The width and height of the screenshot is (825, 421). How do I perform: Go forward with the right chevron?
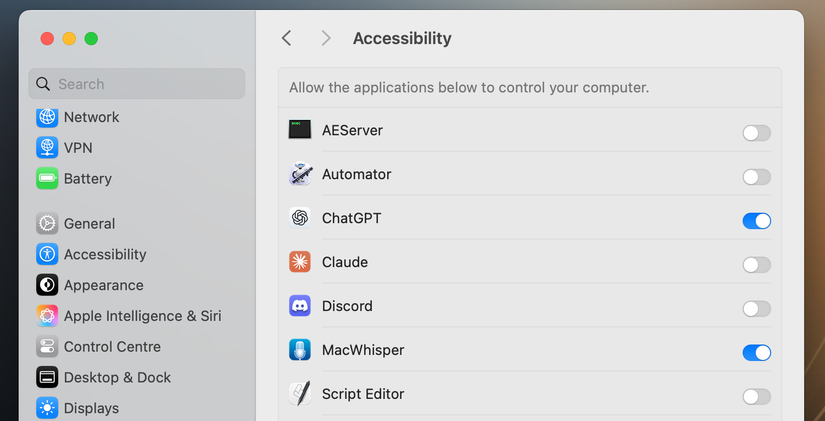coord(326,38)
